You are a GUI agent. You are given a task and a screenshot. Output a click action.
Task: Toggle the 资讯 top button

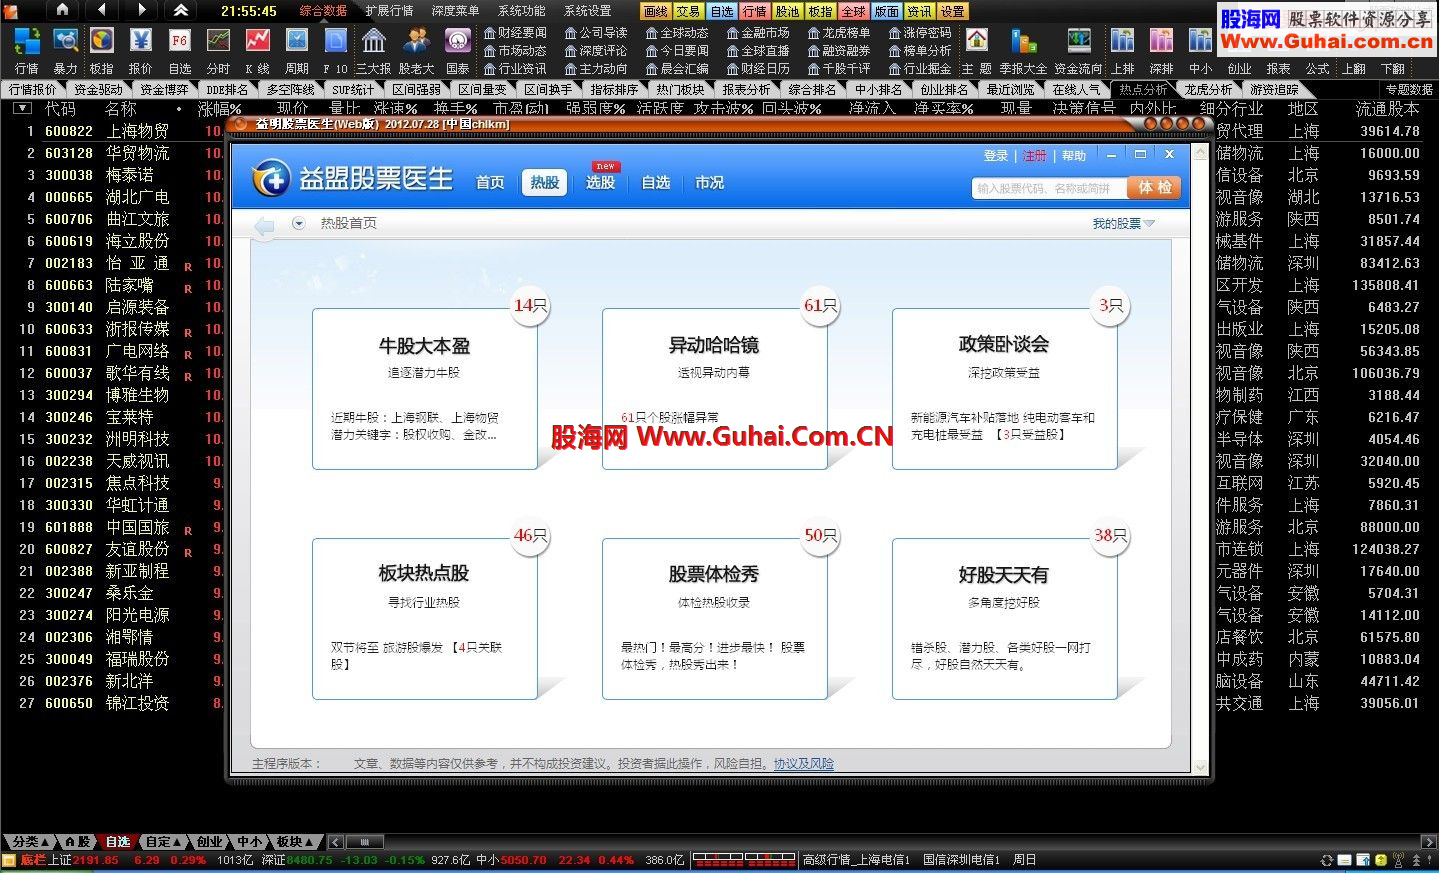click(919, 11)
